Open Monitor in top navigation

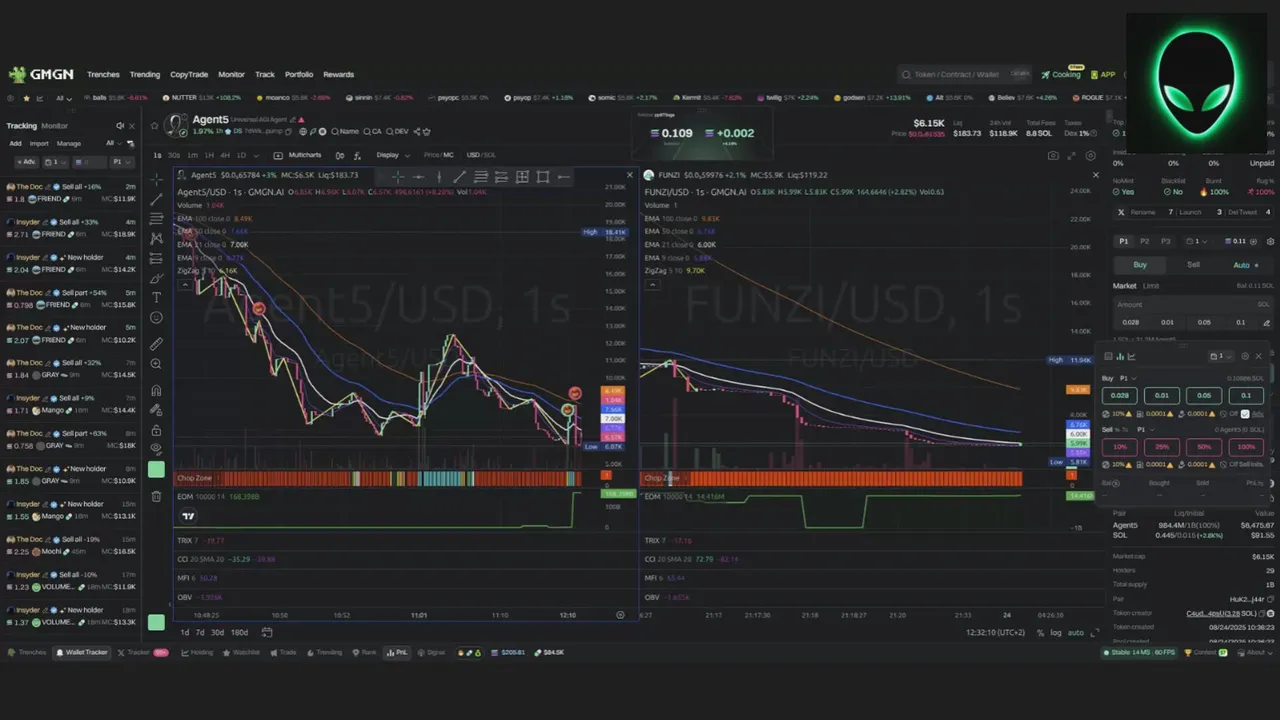click(231, 74)
